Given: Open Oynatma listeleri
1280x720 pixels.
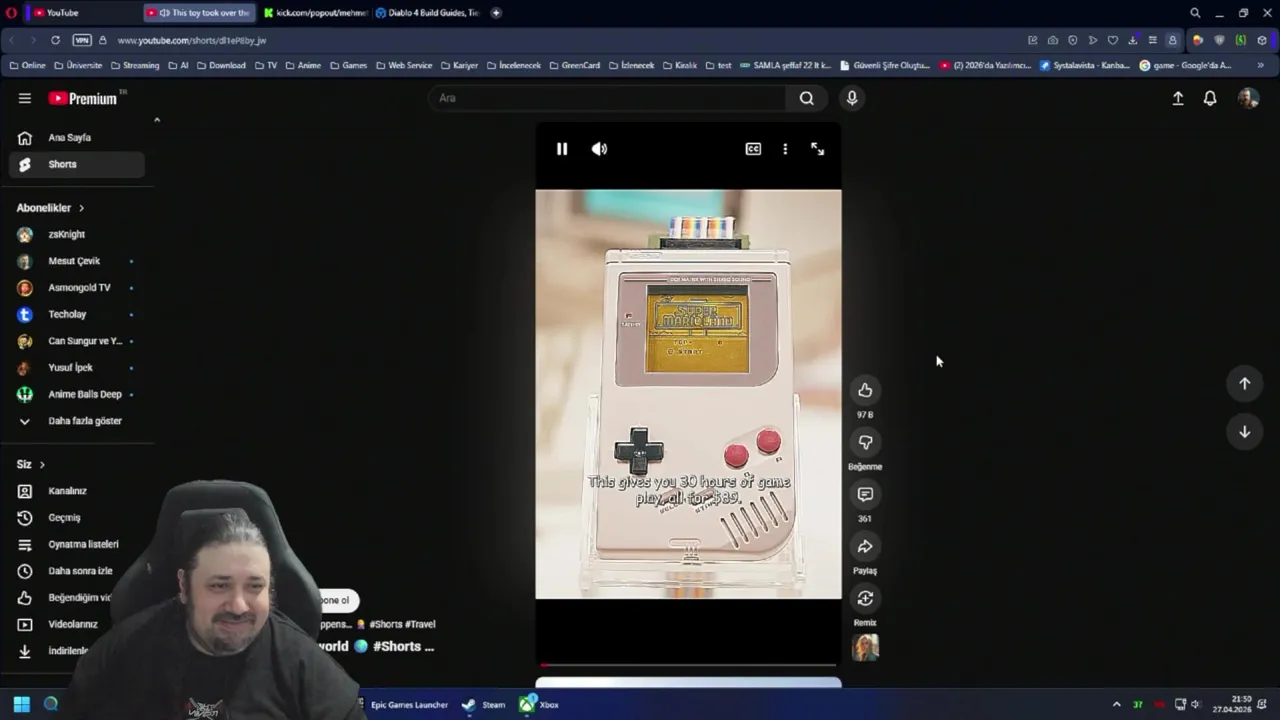Looking at the screenshot, I should [77, 544].
